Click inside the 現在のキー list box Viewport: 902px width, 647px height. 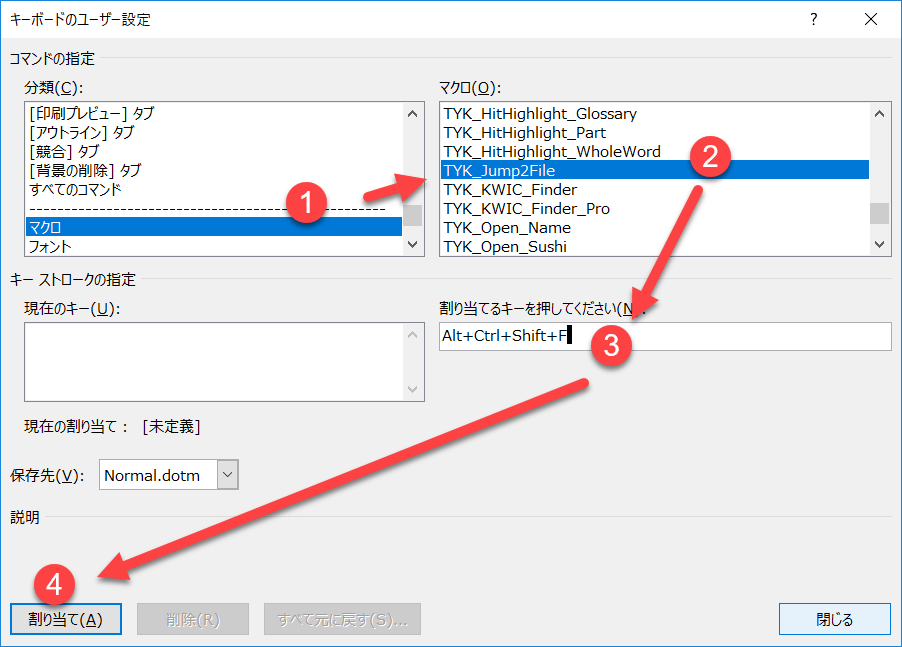(x=213, y=361)
